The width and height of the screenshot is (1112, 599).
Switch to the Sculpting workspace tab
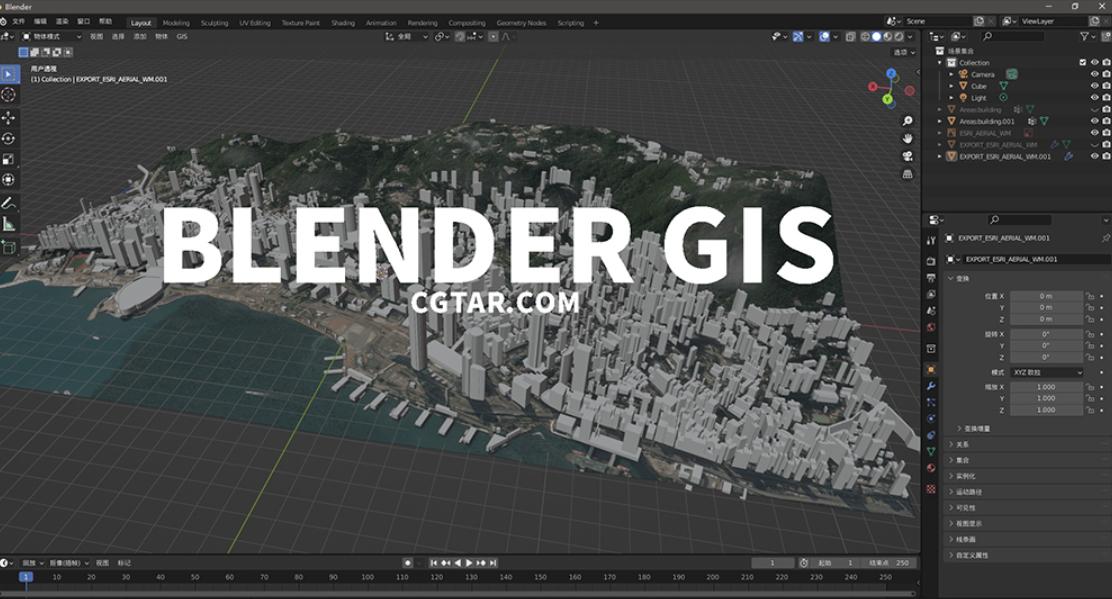point(214,22)
